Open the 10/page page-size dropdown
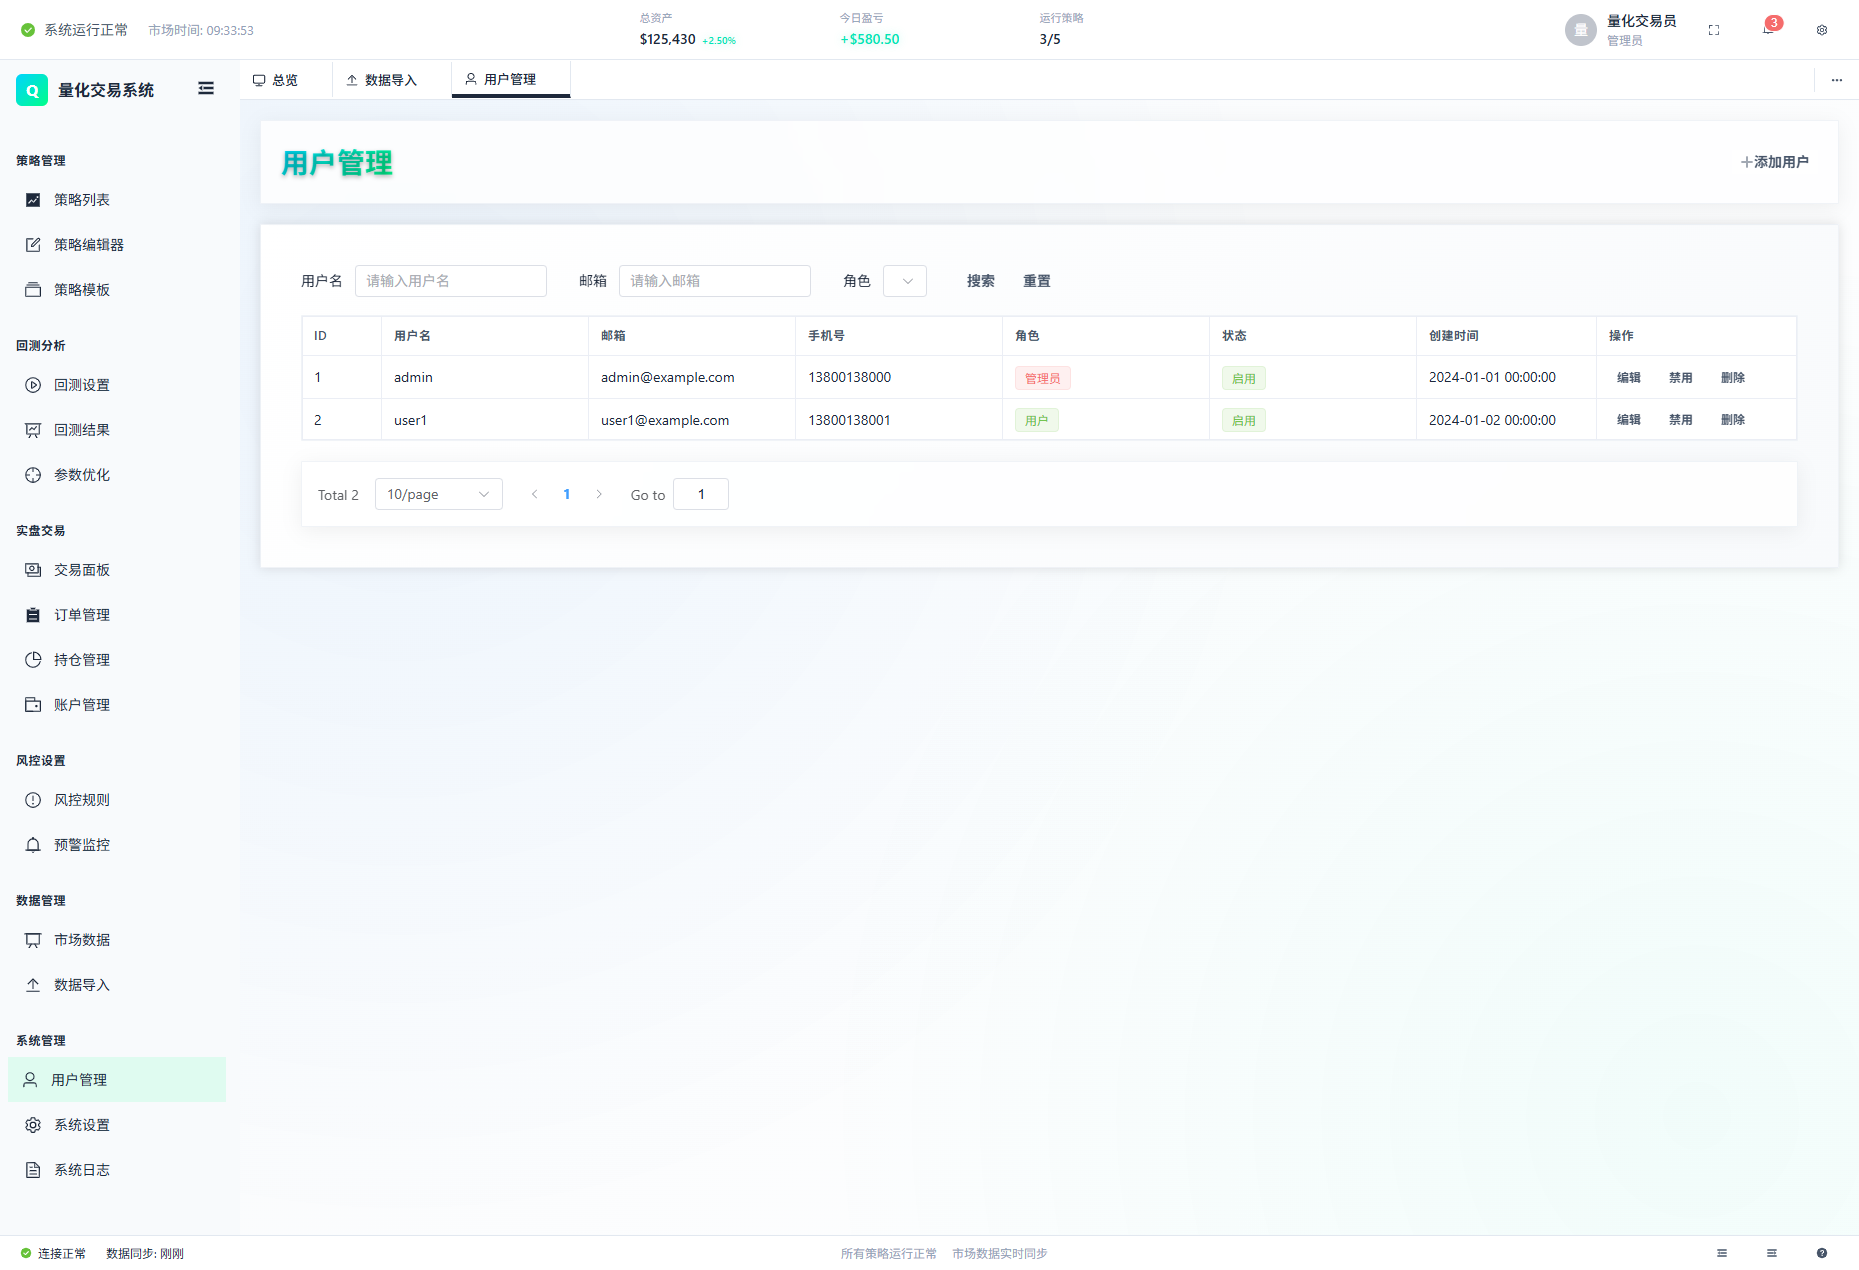 pos(439,494)
